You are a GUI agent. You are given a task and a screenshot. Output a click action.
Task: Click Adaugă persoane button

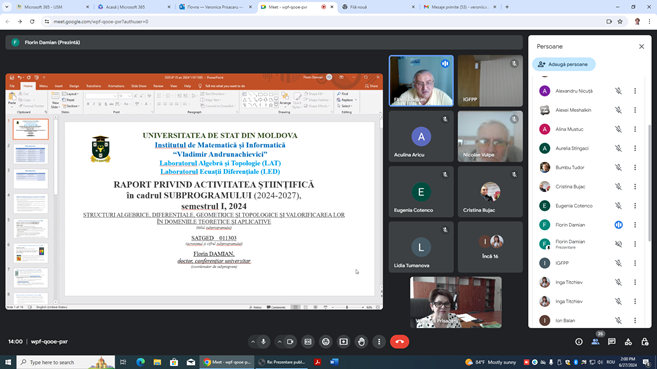[x=564, y=64]
